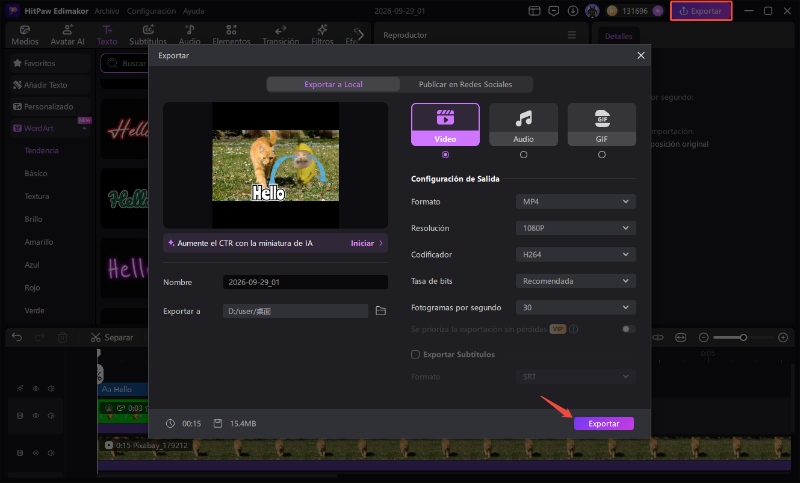Open the Tasa de bits dropdown

point(576,281)
